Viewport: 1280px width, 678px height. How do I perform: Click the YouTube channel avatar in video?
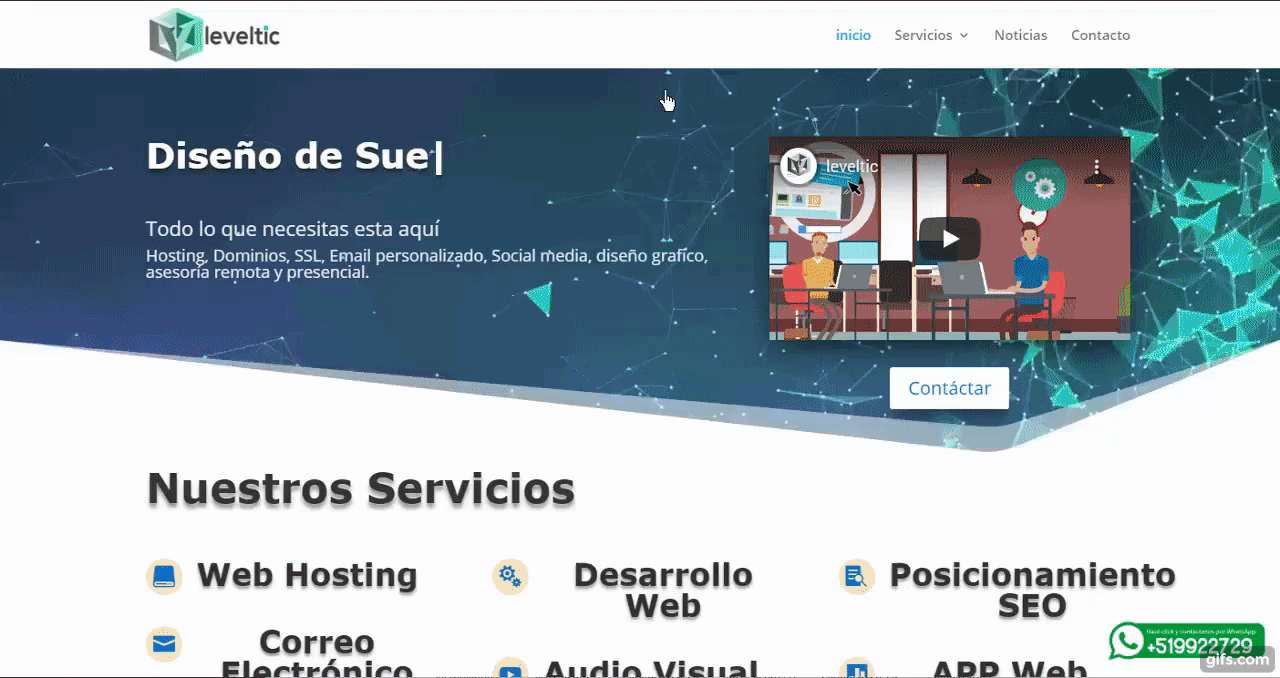(798, 166)
